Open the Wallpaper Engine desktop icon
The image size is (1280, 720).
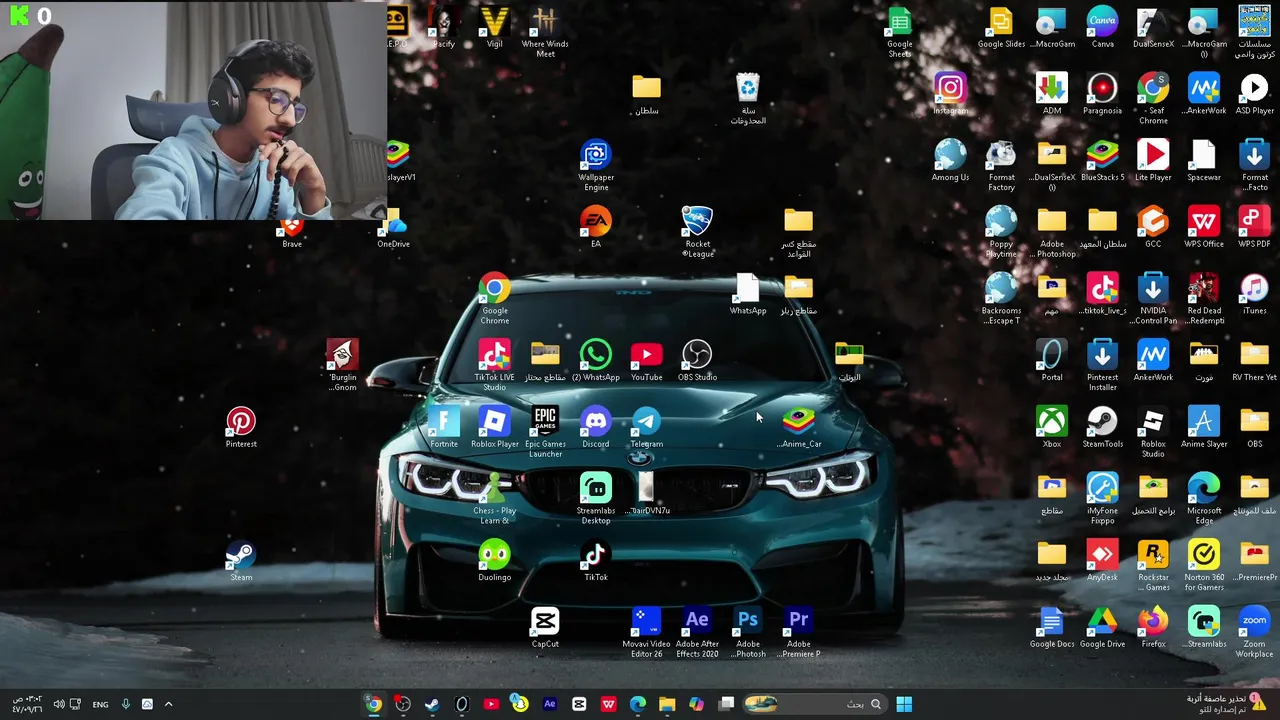tap(595, 165)
